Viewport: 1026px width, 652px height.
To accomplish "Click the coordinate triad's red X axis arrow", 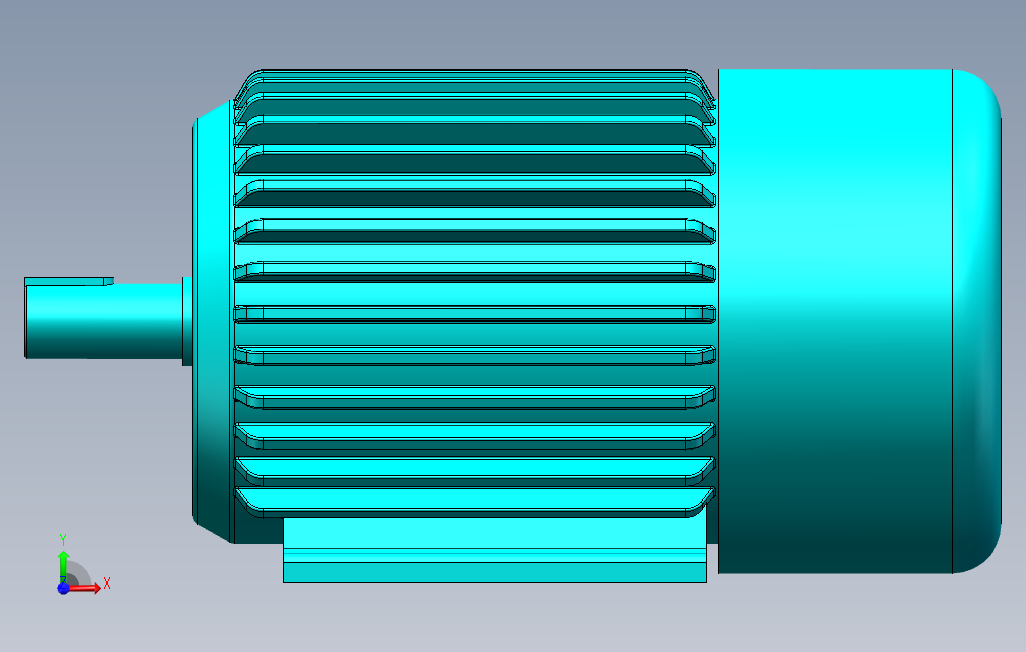I will coord(85,588).
